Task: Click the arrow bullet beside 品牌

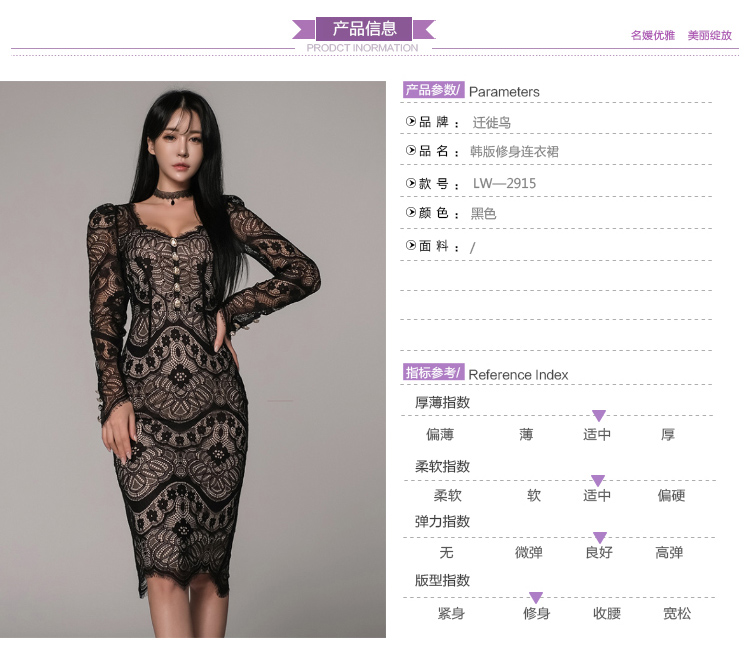Action: coord(410,121)
